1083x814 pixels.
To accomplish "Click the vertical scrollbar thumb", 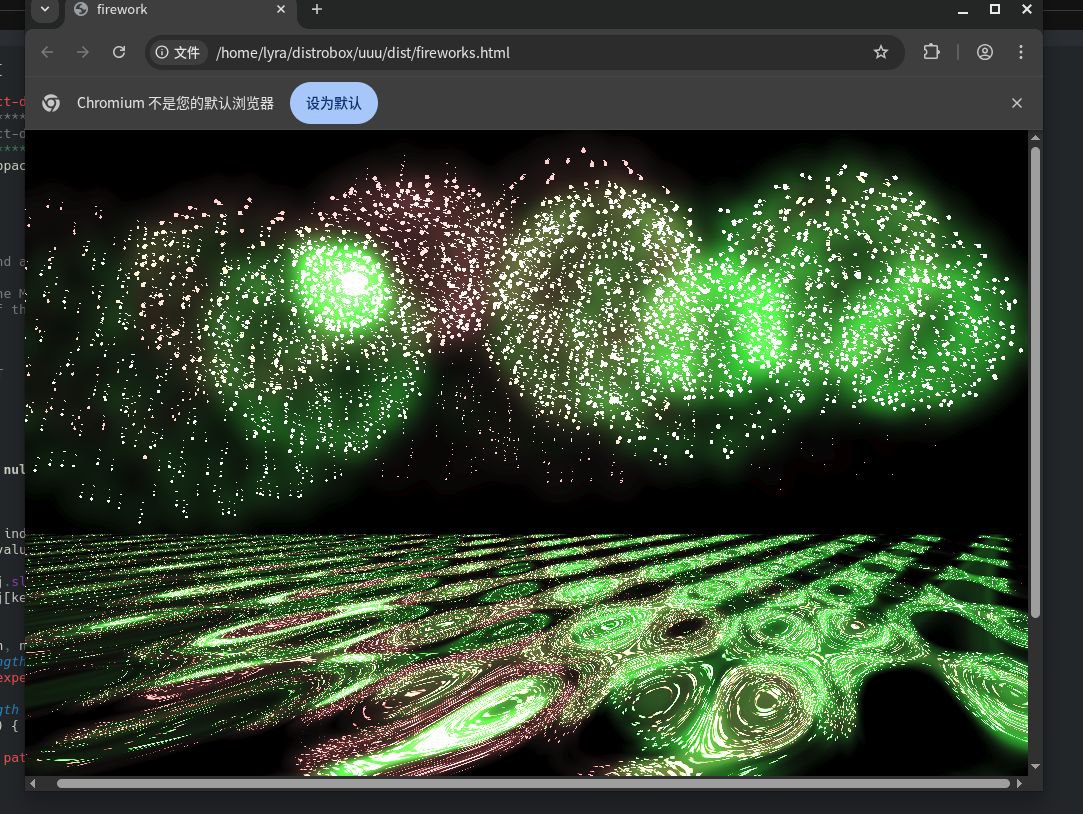I will (1035, 380).
